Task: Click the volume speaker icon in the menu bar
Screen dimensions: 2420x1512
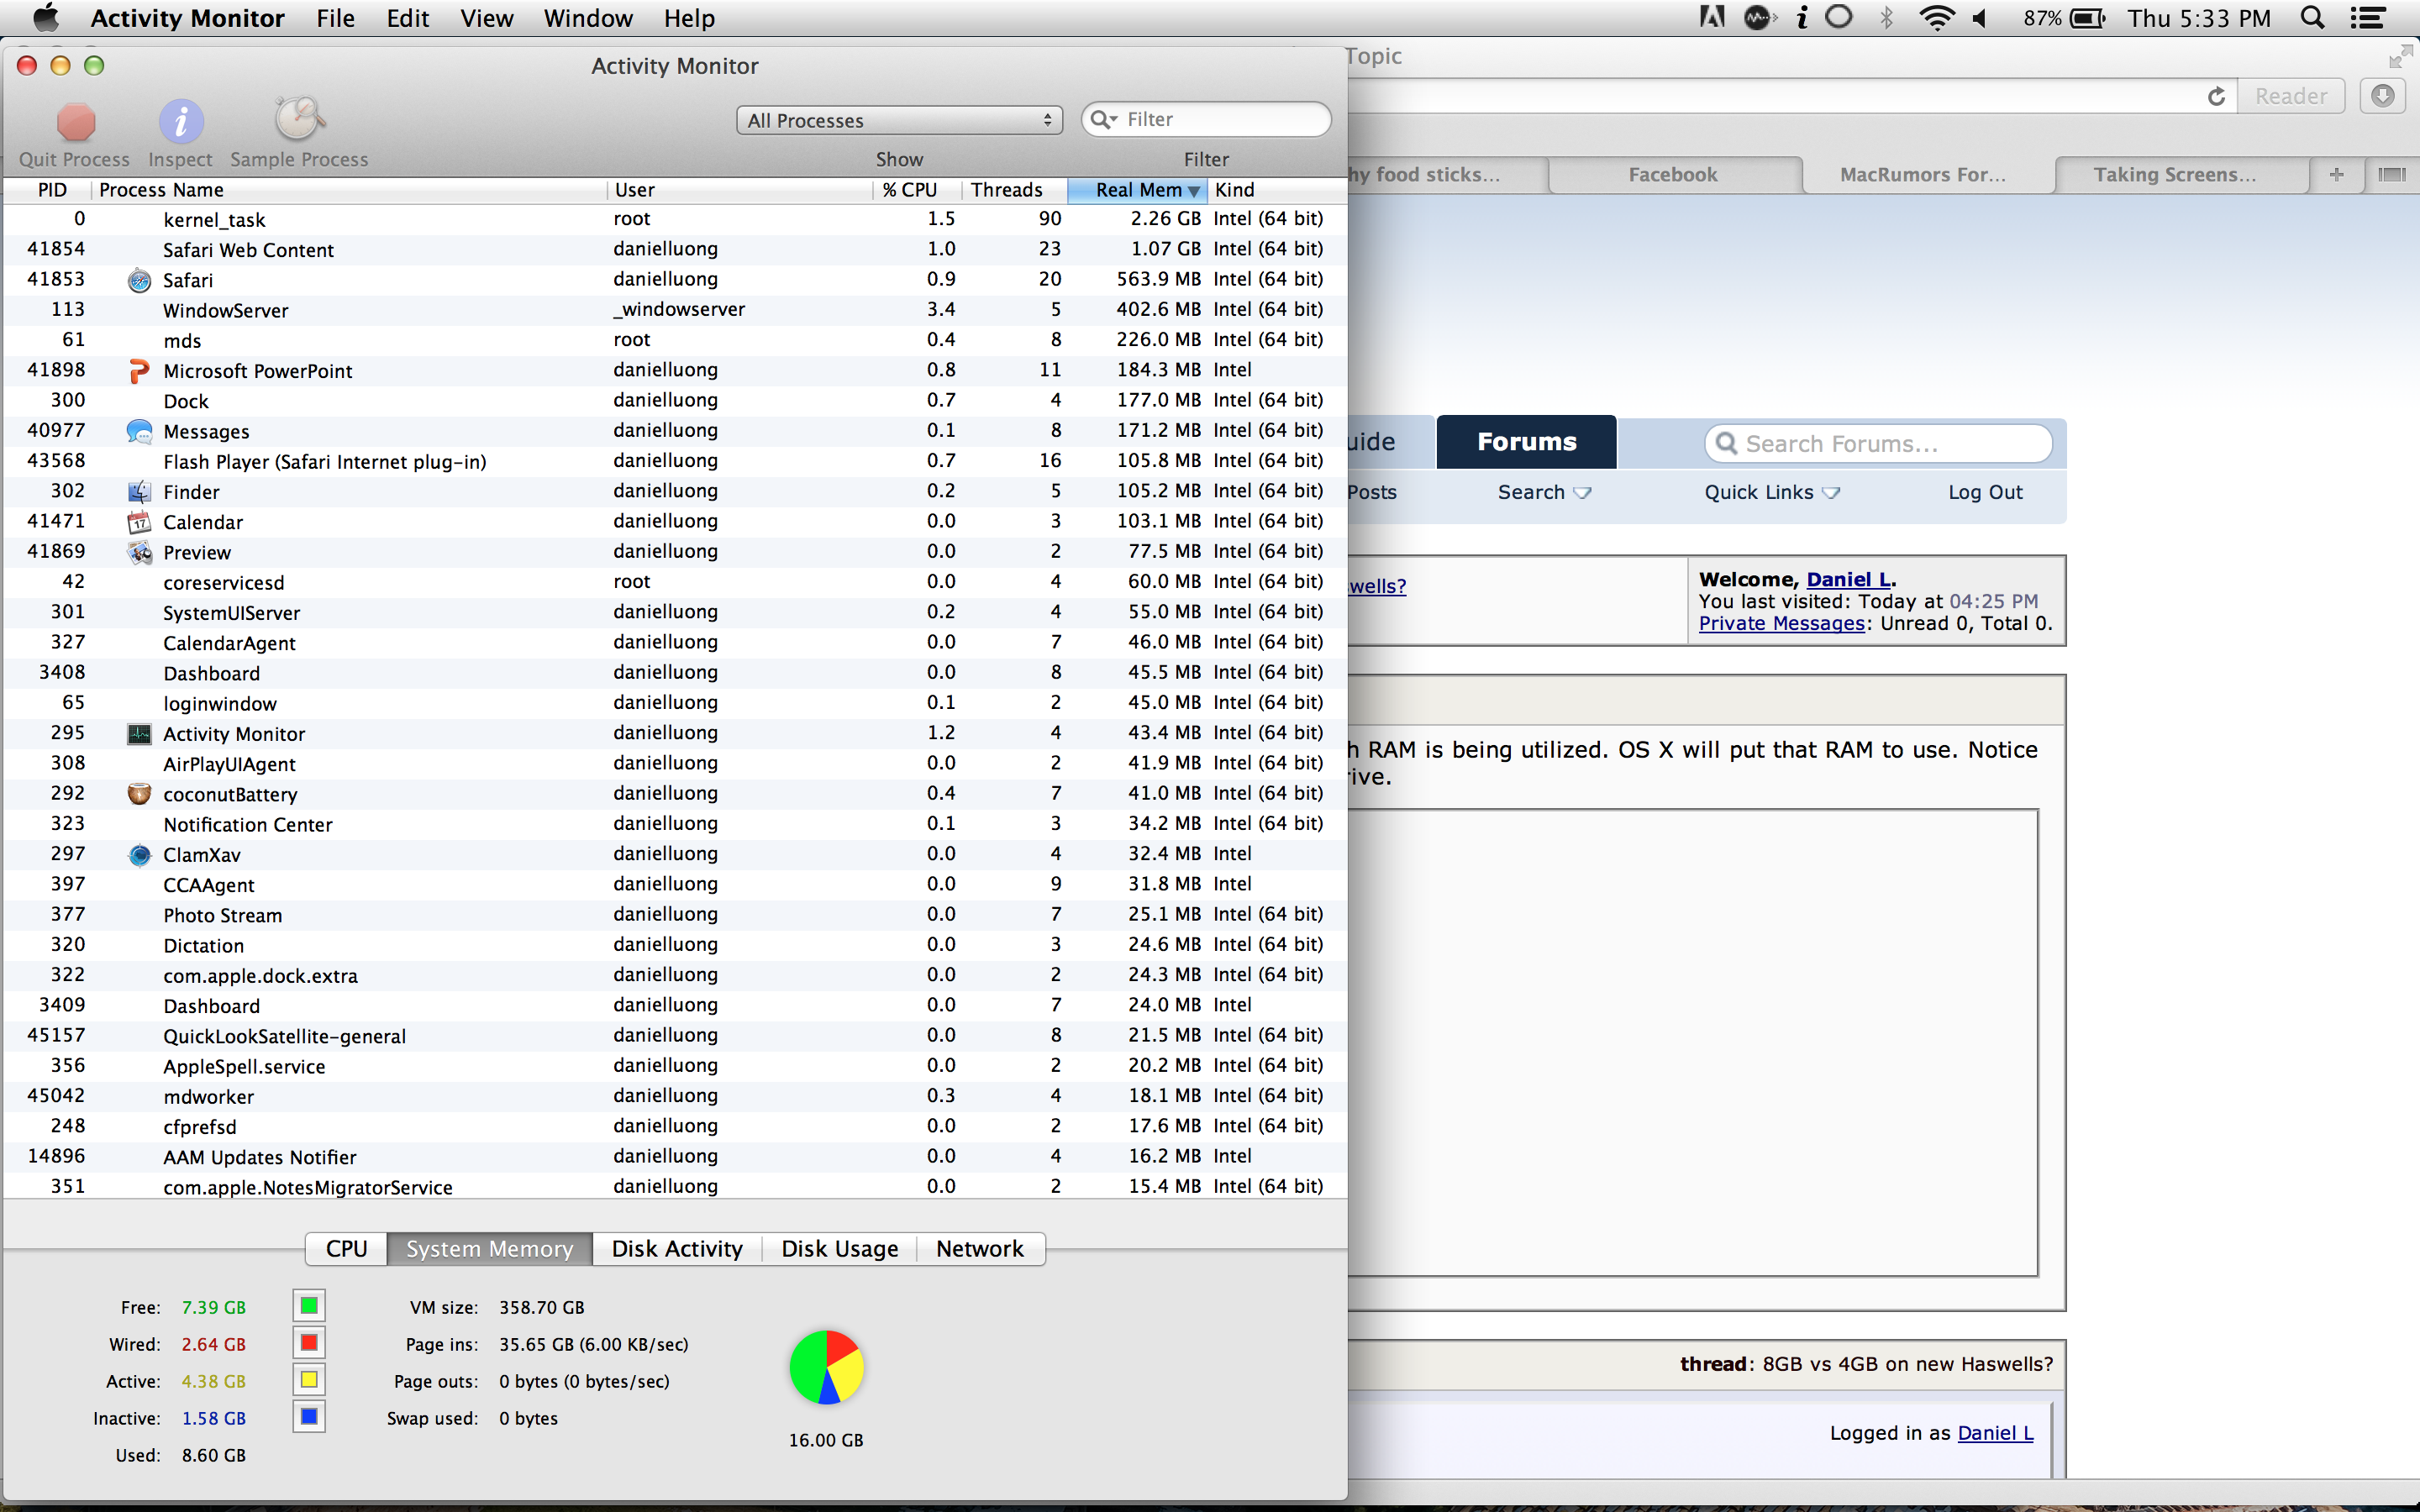Action: point(1980,18)
